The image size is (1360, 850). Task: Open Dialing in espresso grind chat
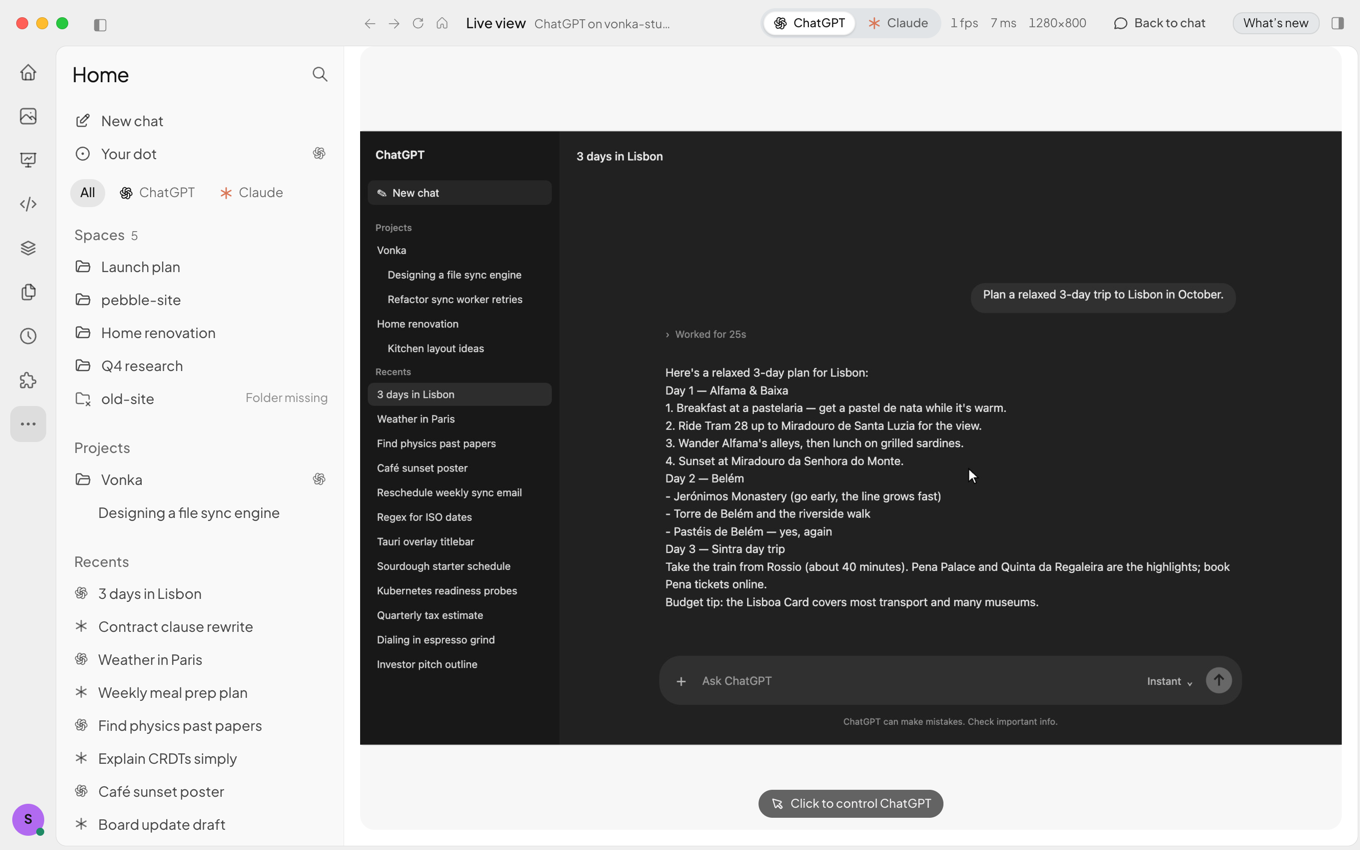click(459, 639)
